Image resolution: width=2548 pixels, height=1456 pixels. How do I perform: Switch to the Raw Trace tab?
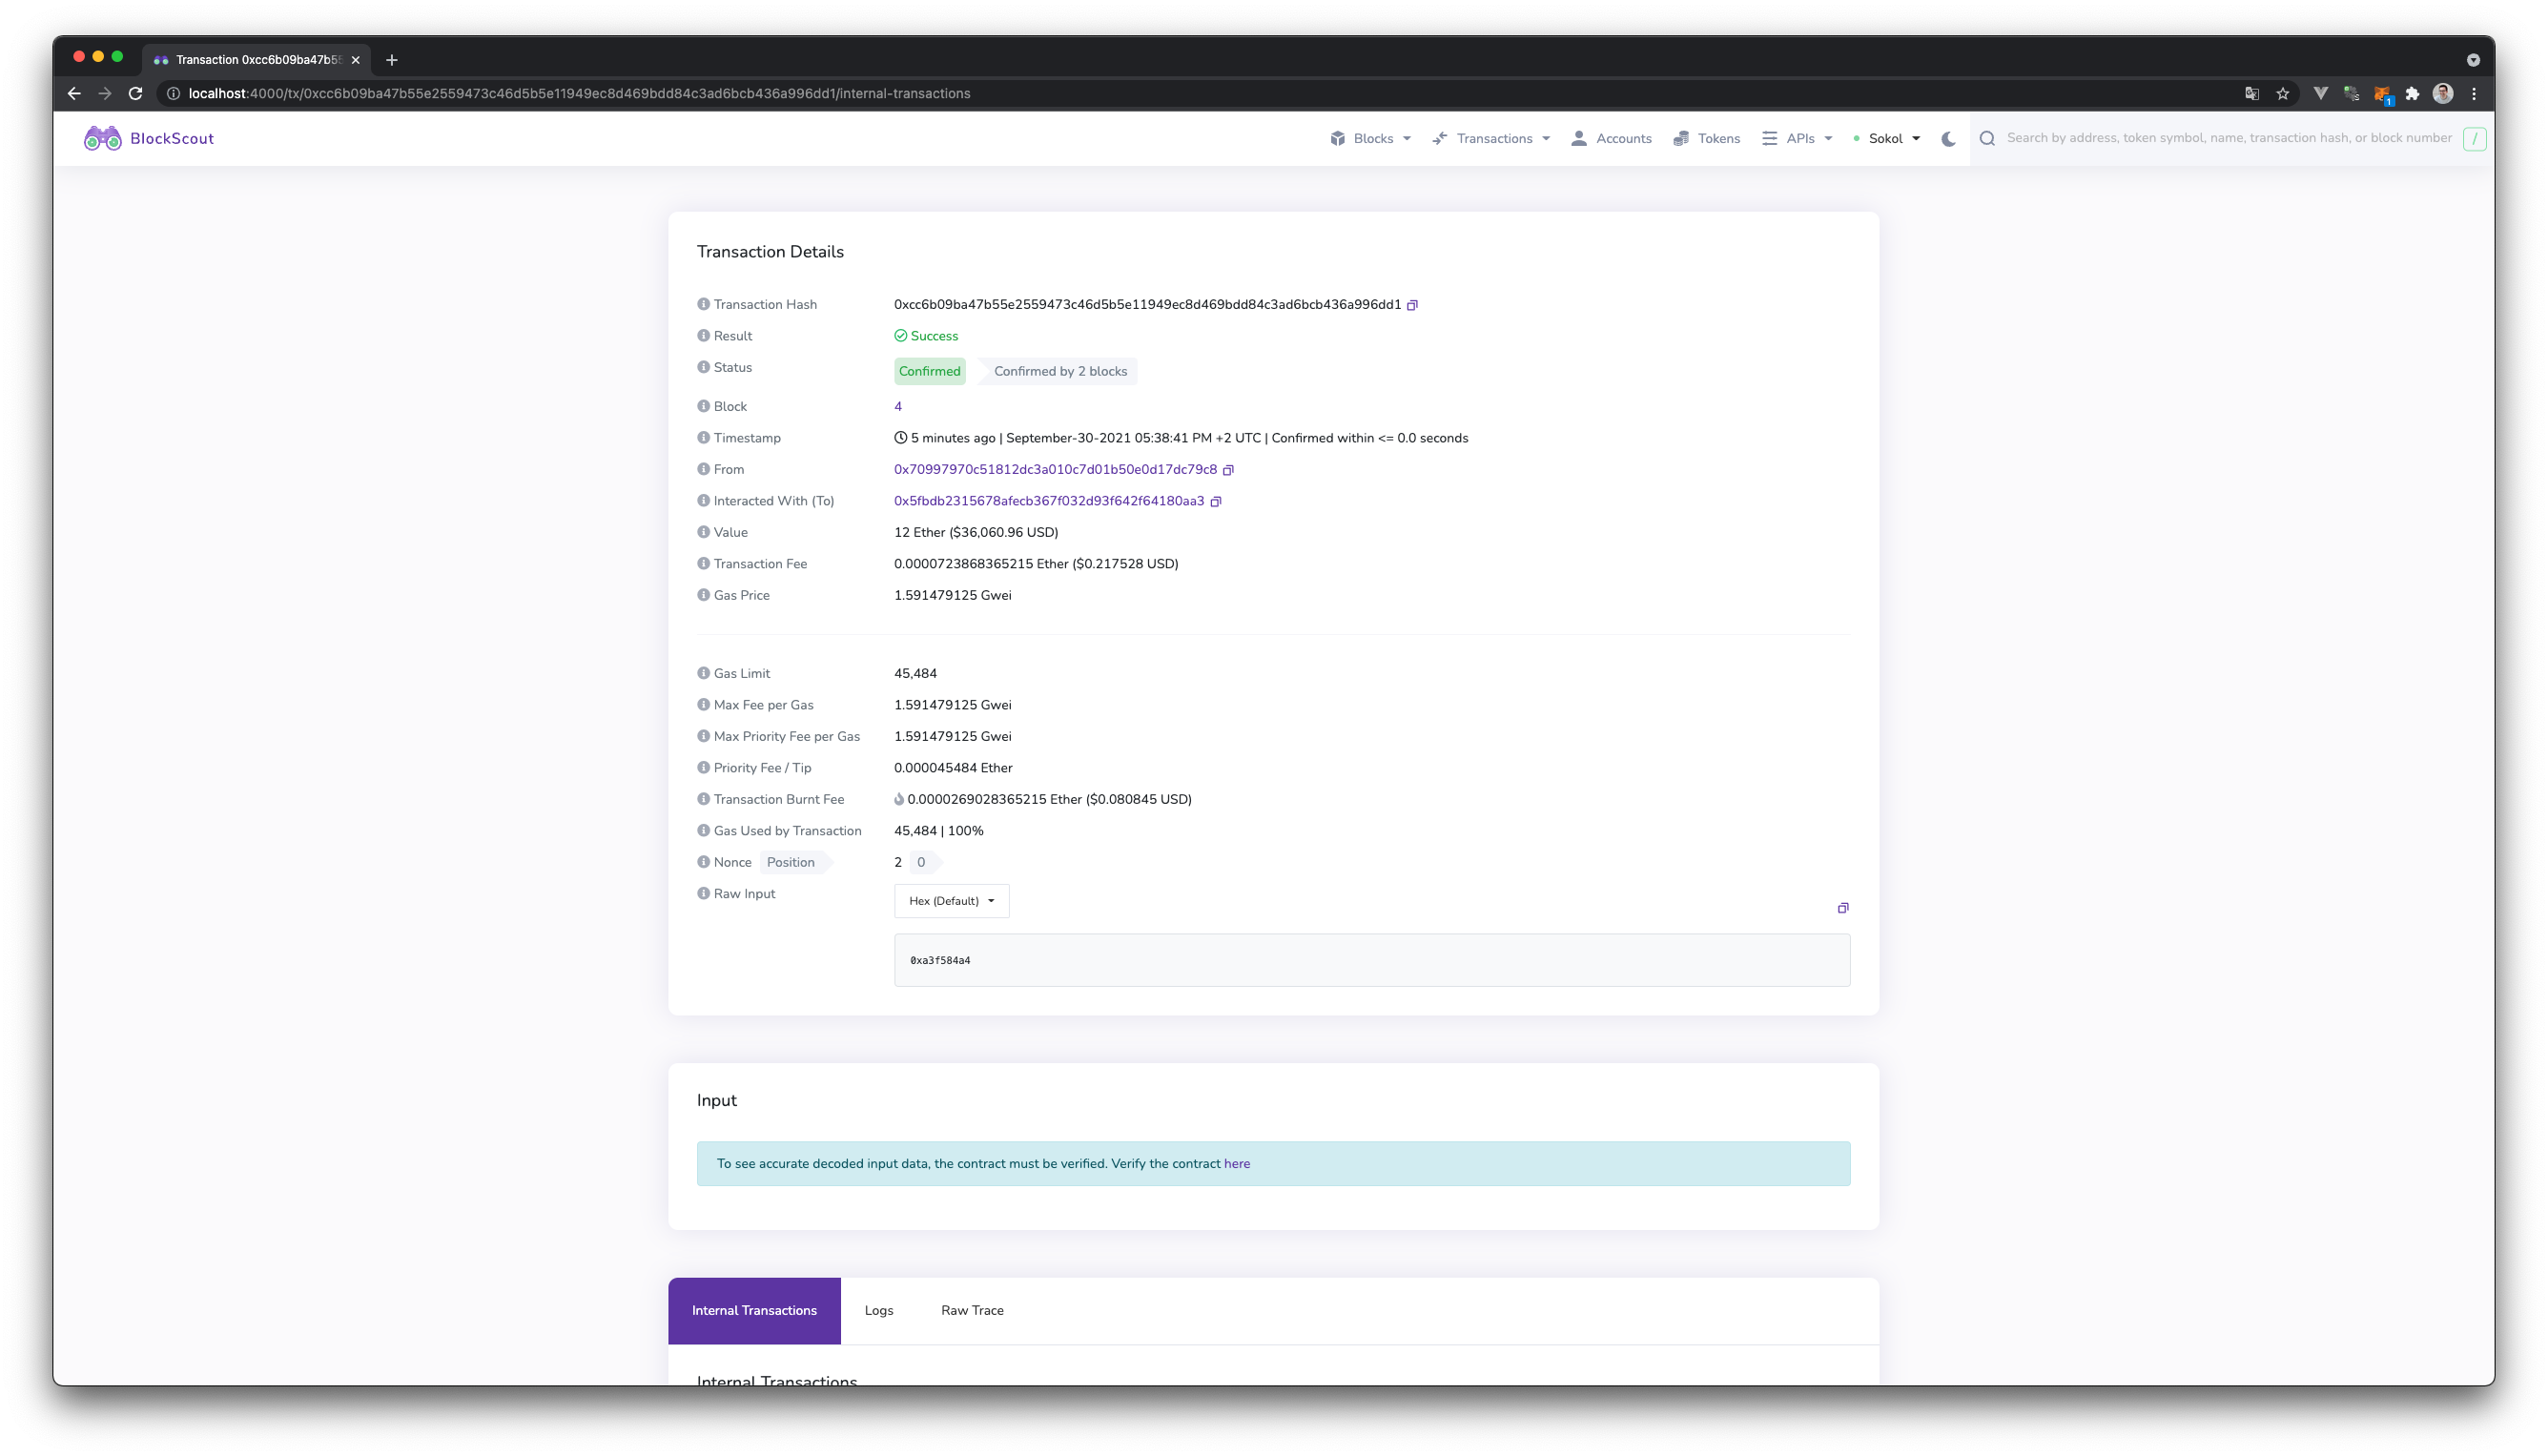point(971,1310)
